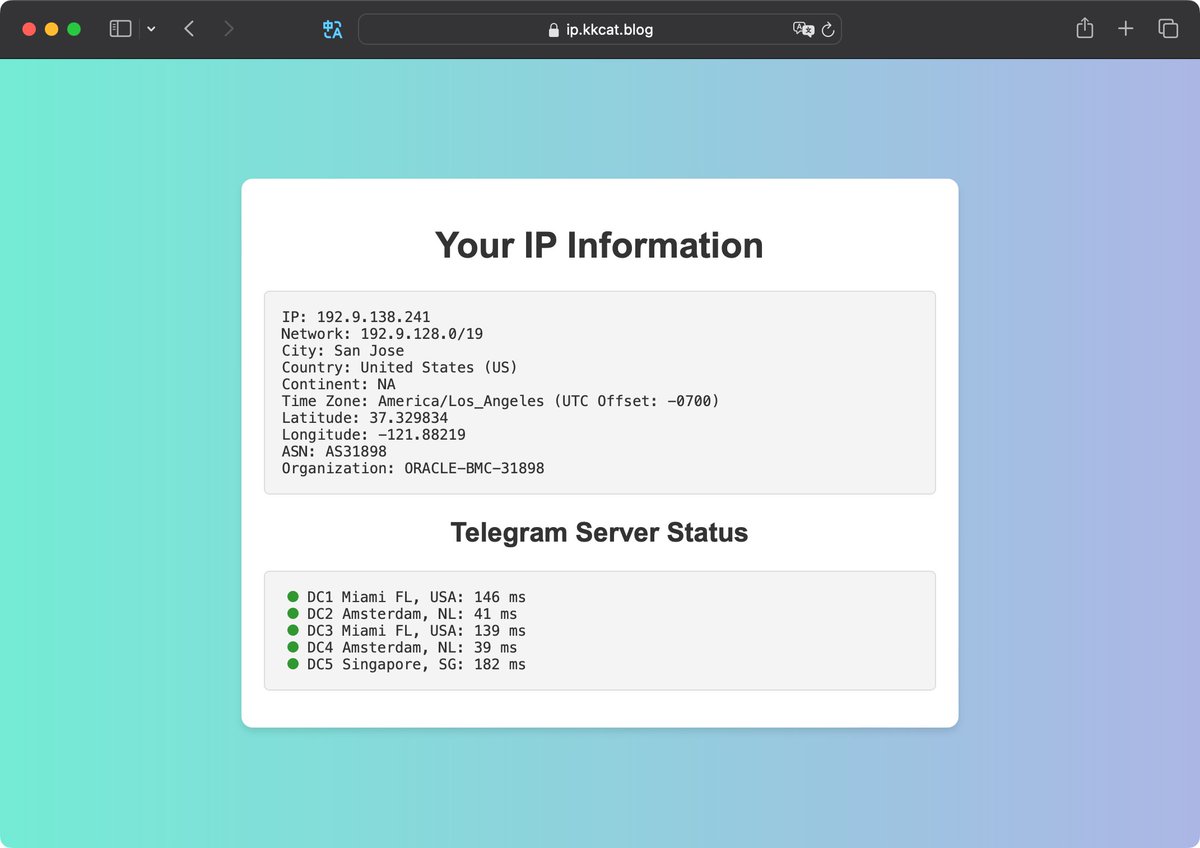The image size is (1200, 848).
Task: Click the 'Telegram Server Status' heading
Action: 599,532
